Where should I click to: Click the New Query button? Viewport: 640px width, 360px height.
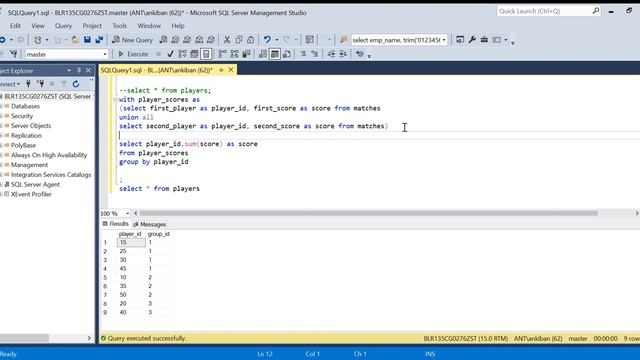click(133, 40)
